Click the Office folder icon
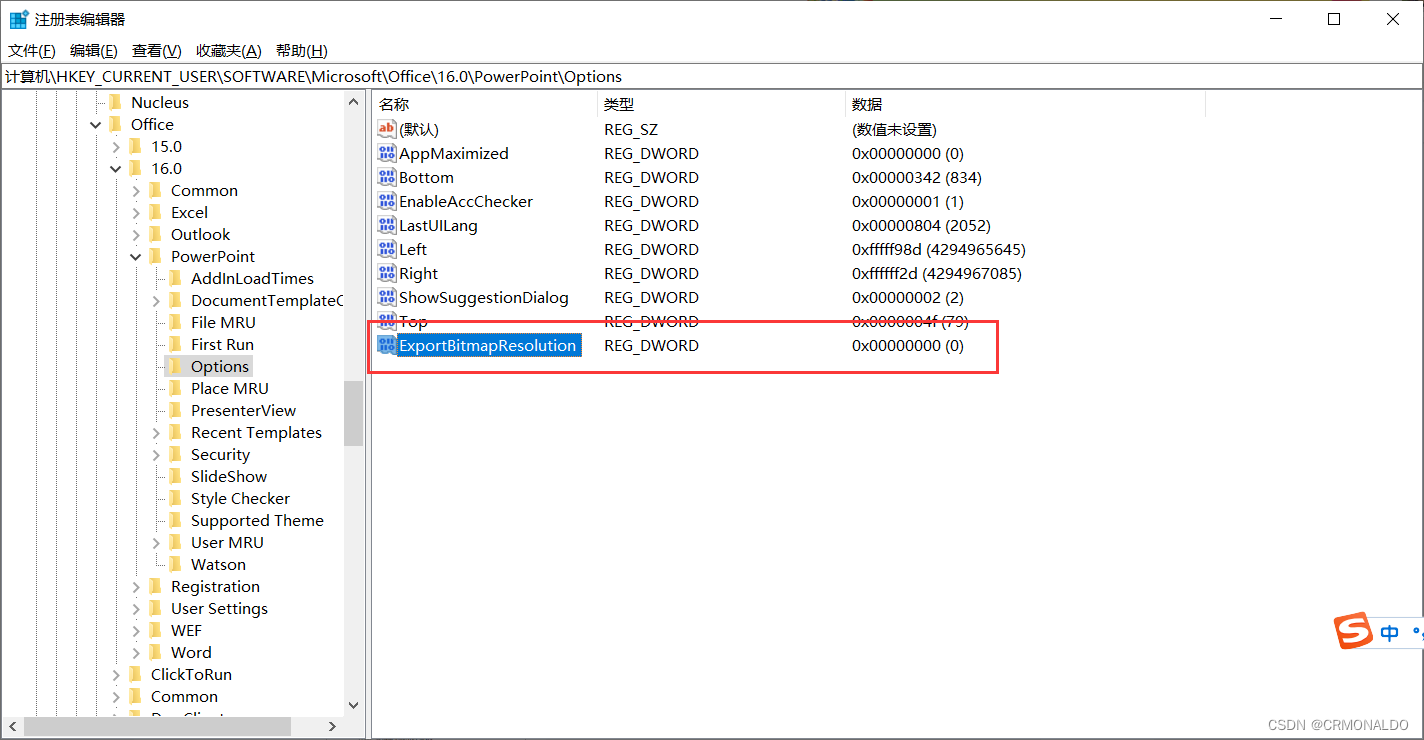 pos(115,124)
